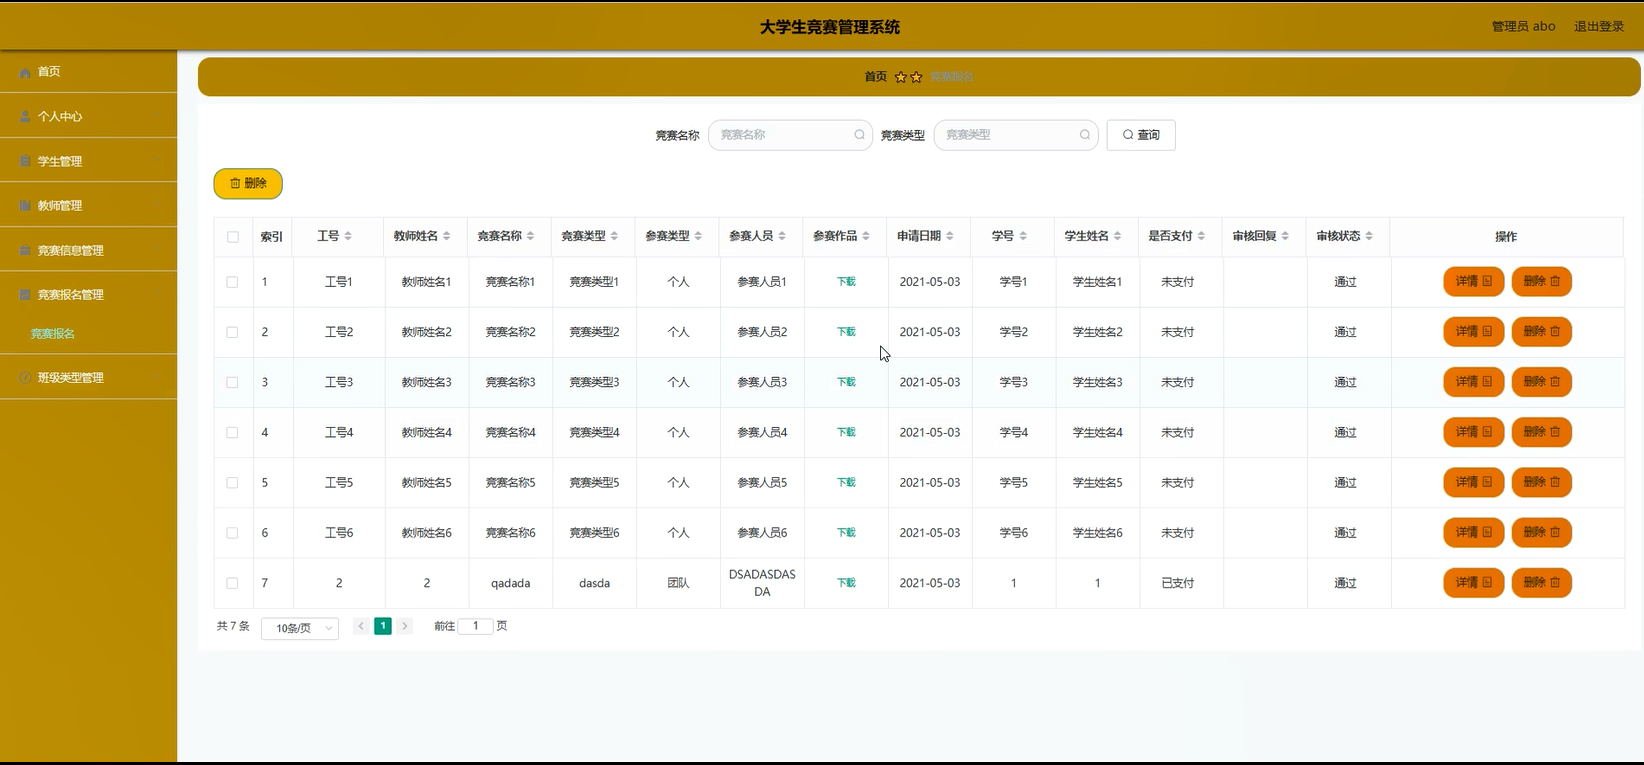Sort by 审核状态 column
The height and width of the screenshot is (765, 1644).
[x=1370, y=236]
